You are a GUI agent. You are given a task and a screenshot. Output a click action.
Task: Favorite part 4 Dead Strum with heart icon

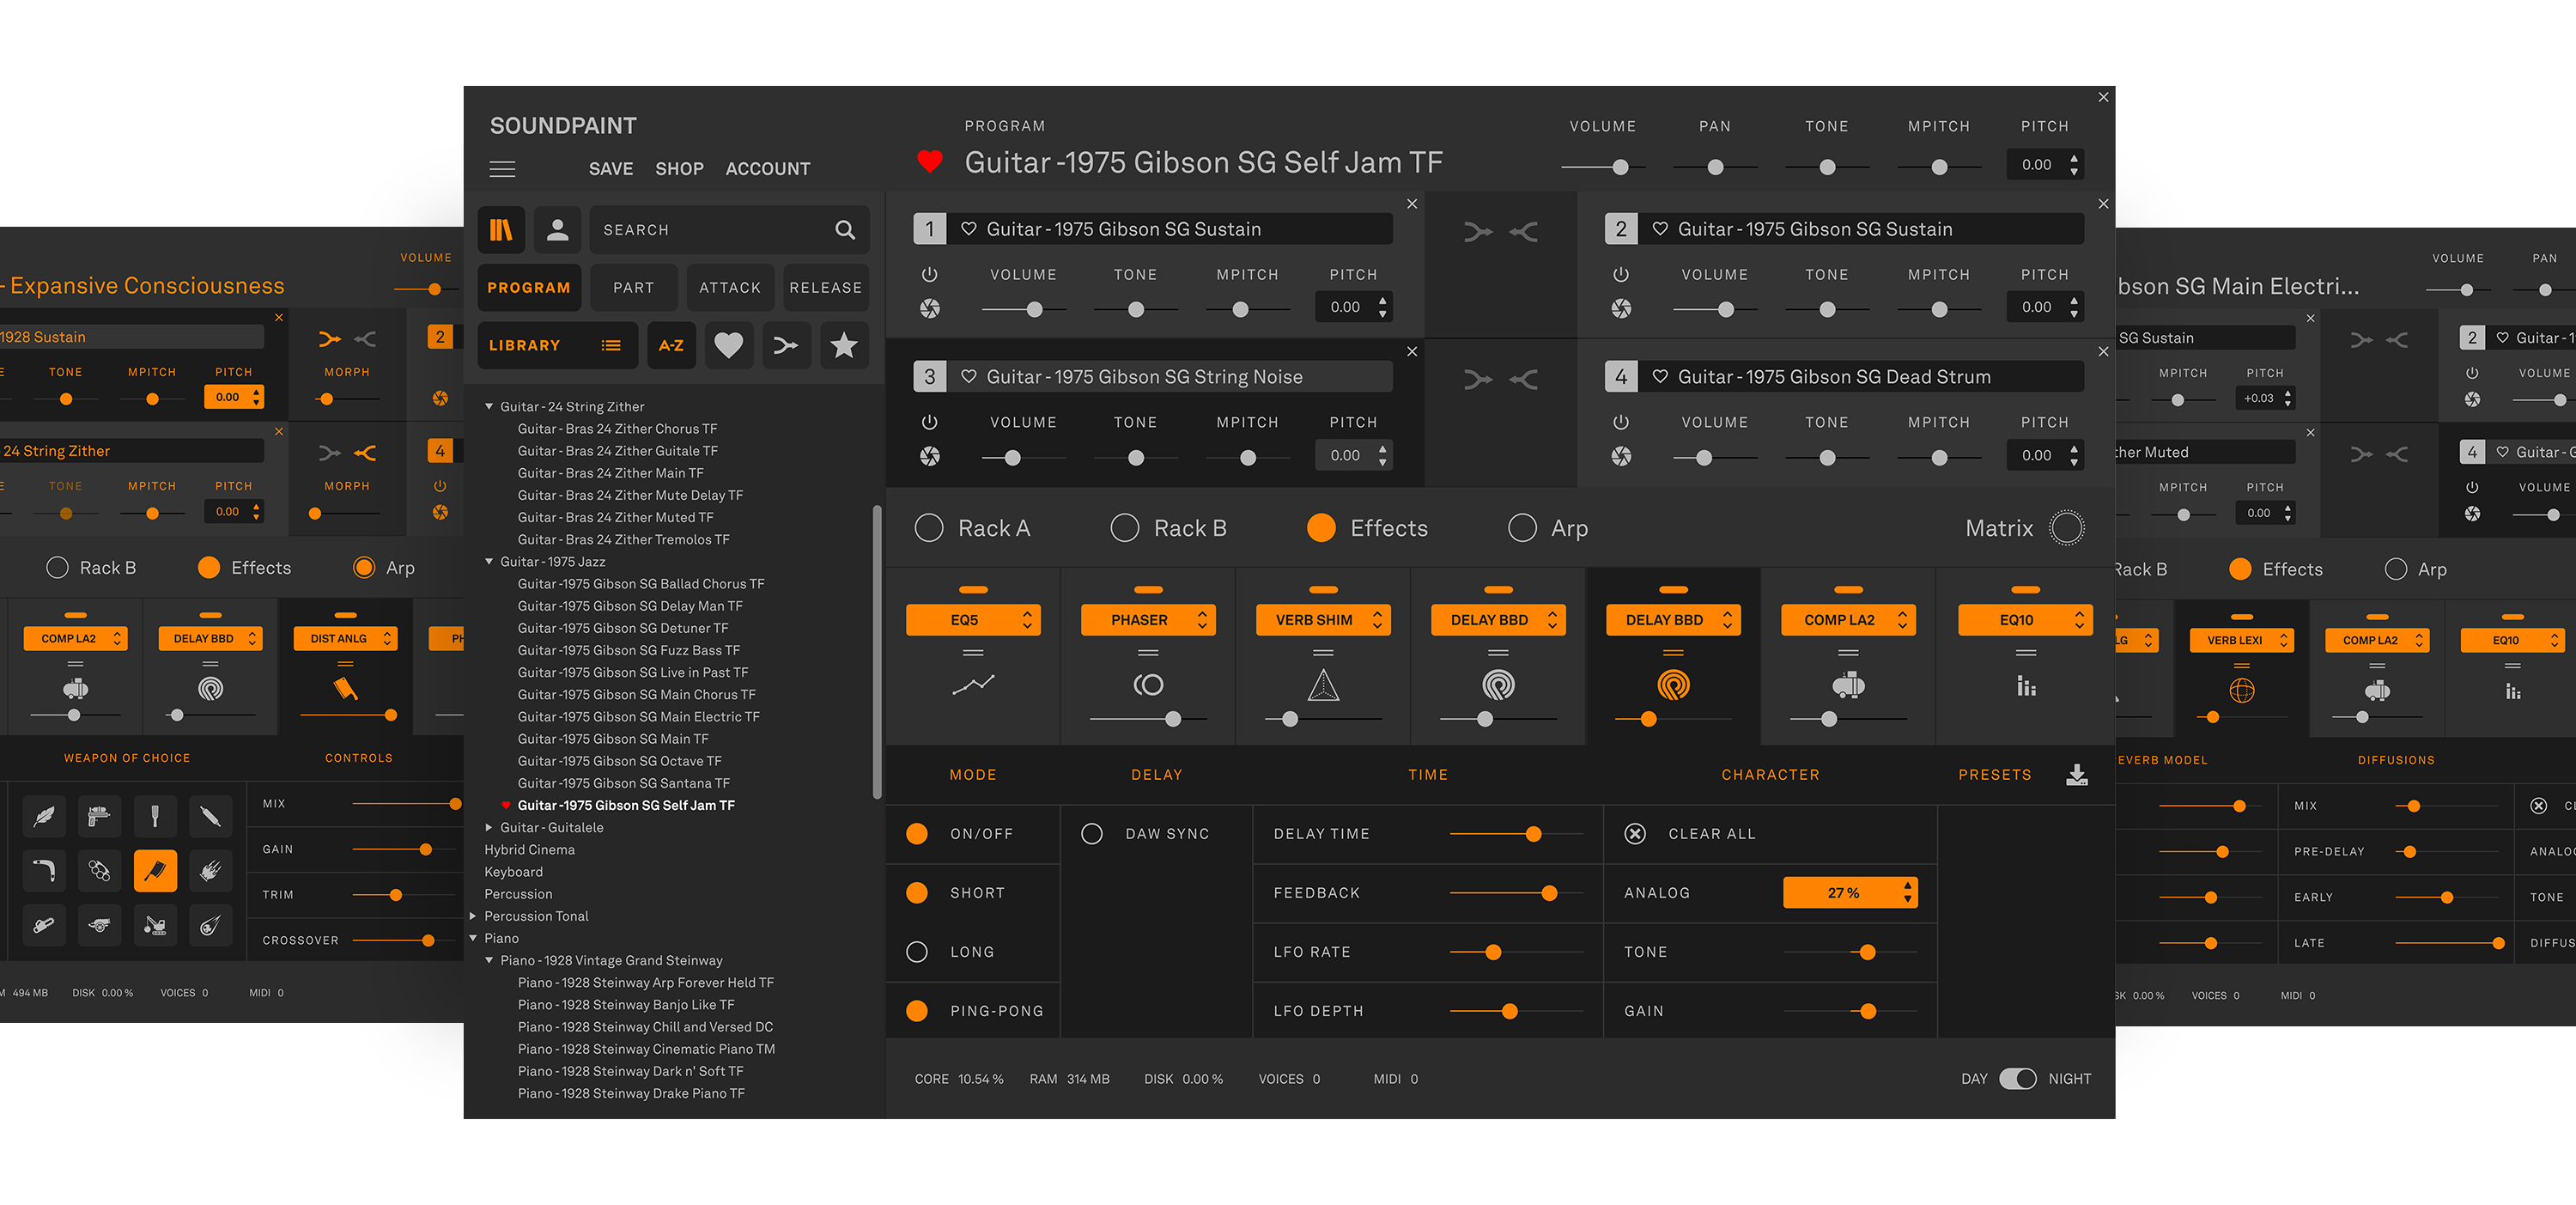click(x=1660, y=376)
